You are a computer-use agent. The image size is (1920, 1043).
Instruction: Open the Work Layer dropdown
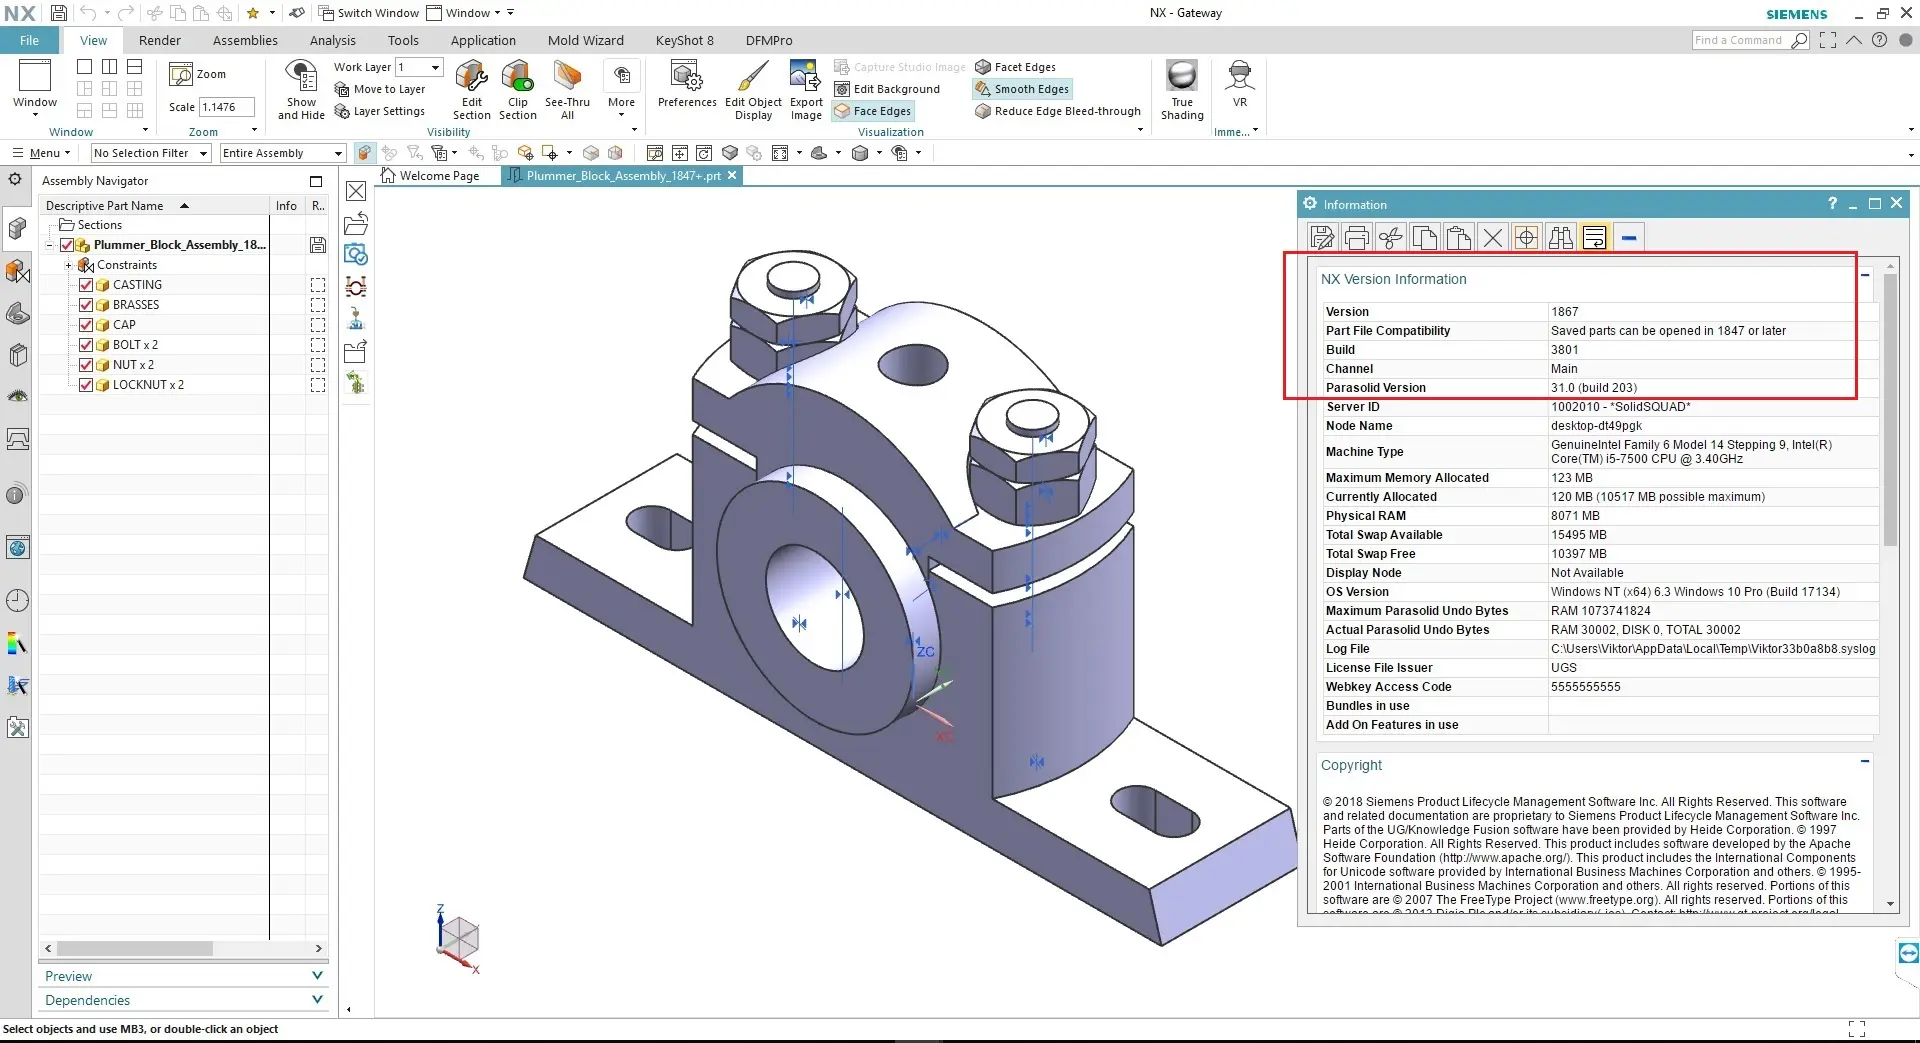pyautogui.click(x=435, y=67)
